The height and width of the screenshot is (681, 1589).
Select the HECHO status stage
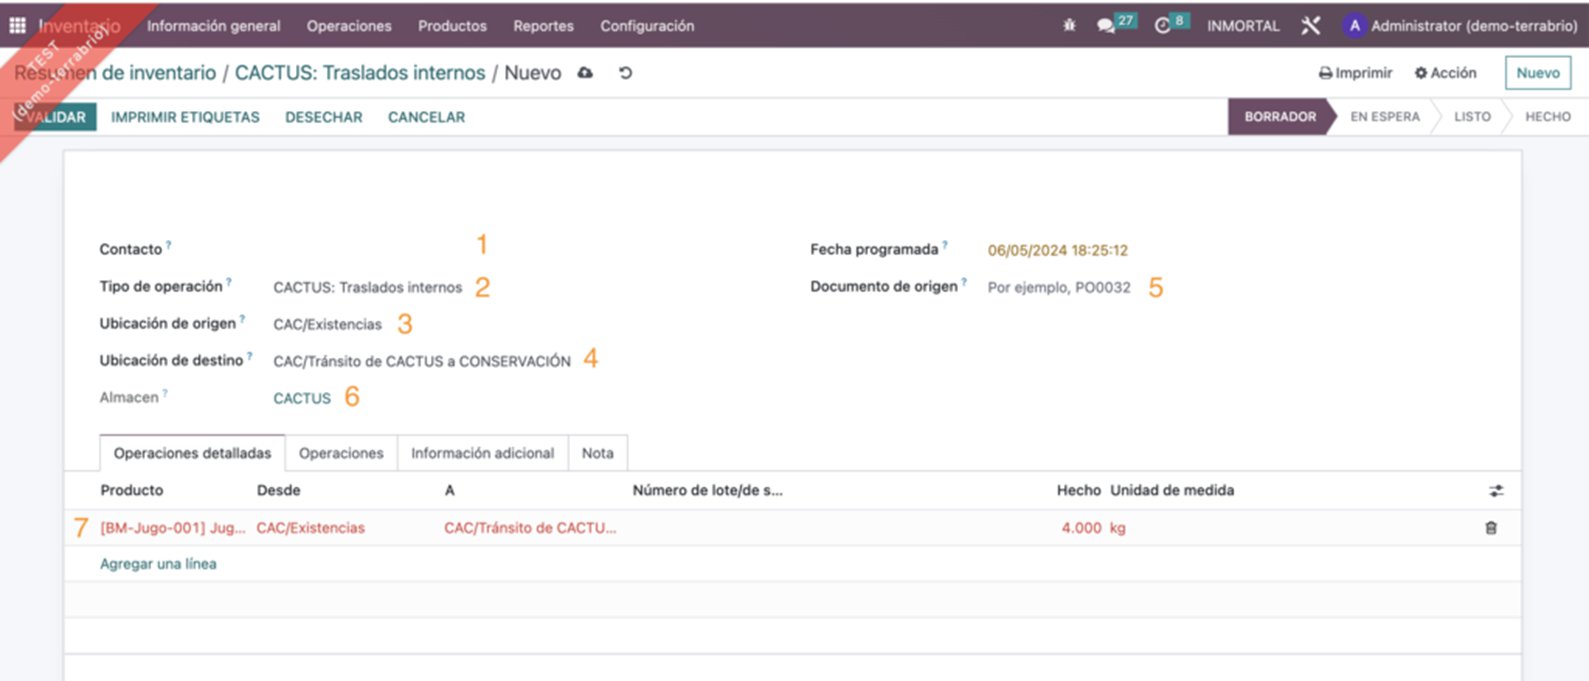pos(1548,117)
